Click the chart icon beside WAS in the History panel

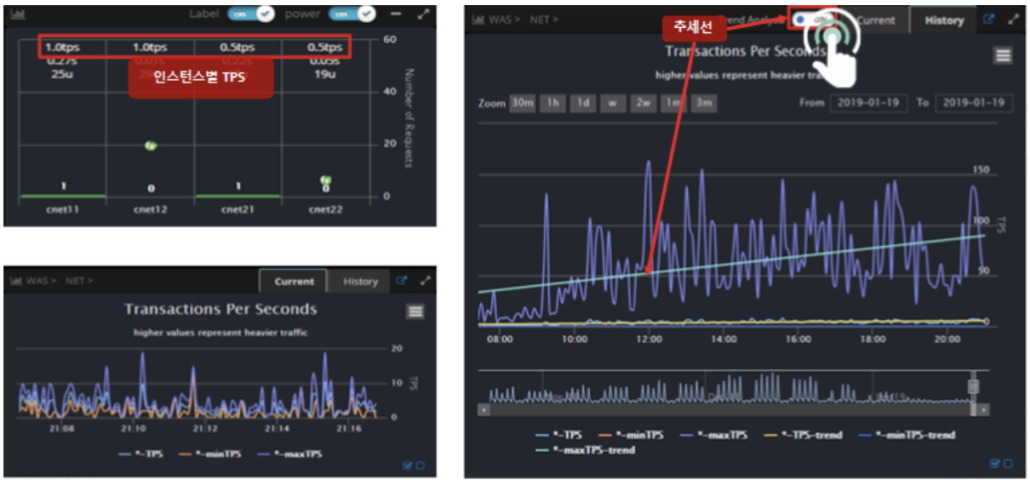click(478, 20)
